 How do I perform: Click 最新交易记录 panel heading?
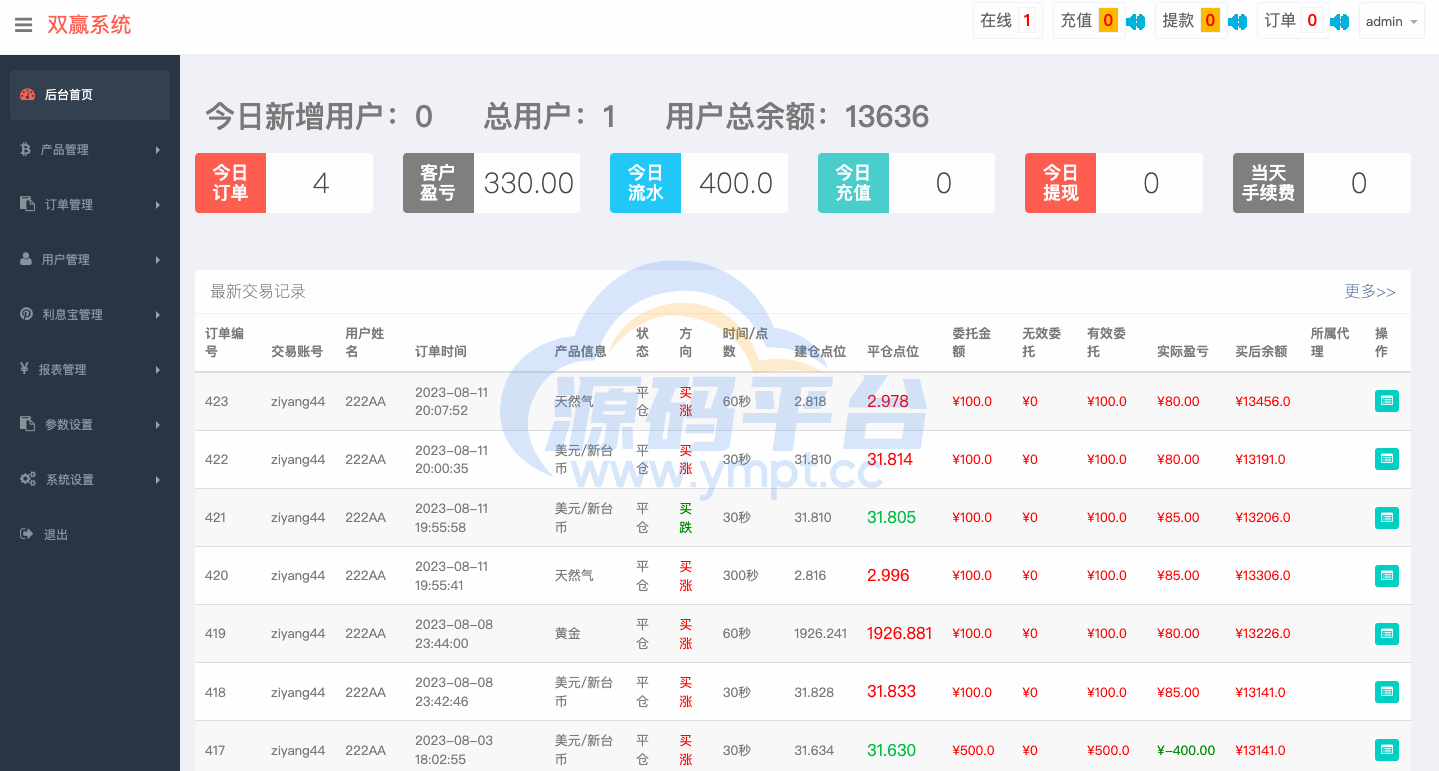[258, 292]
